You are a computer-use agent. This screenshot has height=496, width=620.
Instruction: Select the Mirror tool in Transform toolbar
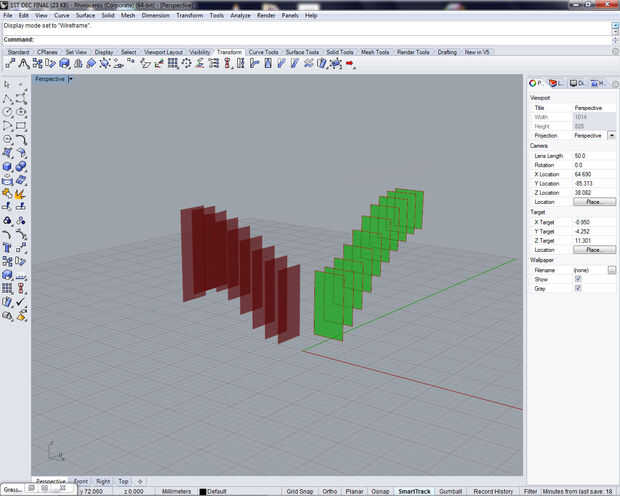point(78,63)
